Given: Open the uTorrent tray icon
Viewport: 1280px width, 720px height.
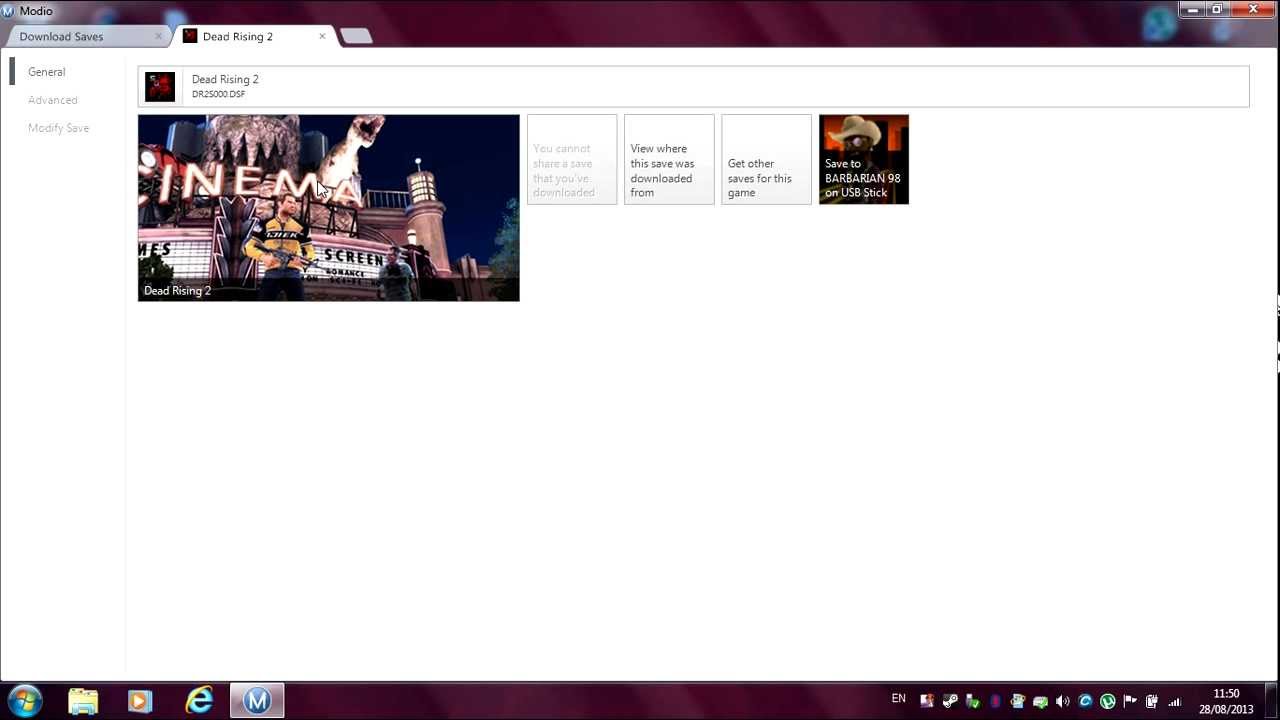Looking at the screenshot, I should (x=1108, y=701).
